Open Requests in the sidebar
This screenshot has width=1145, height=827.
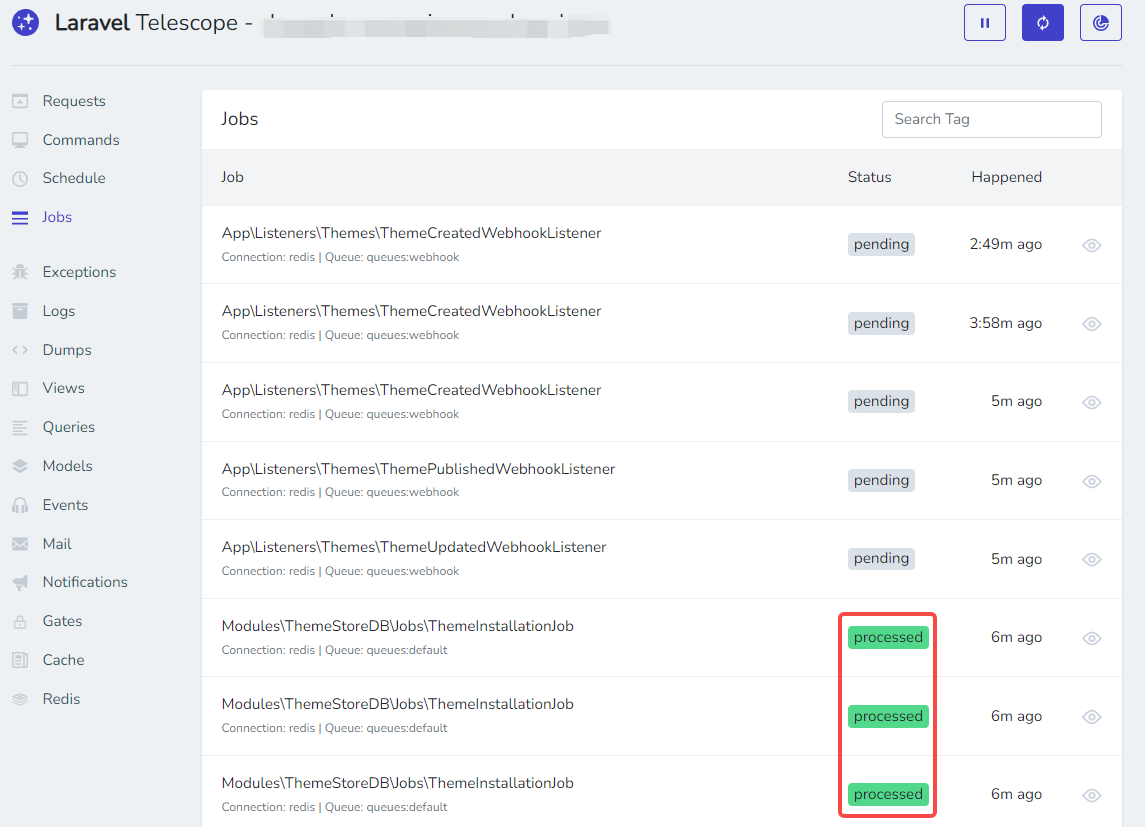73,101
